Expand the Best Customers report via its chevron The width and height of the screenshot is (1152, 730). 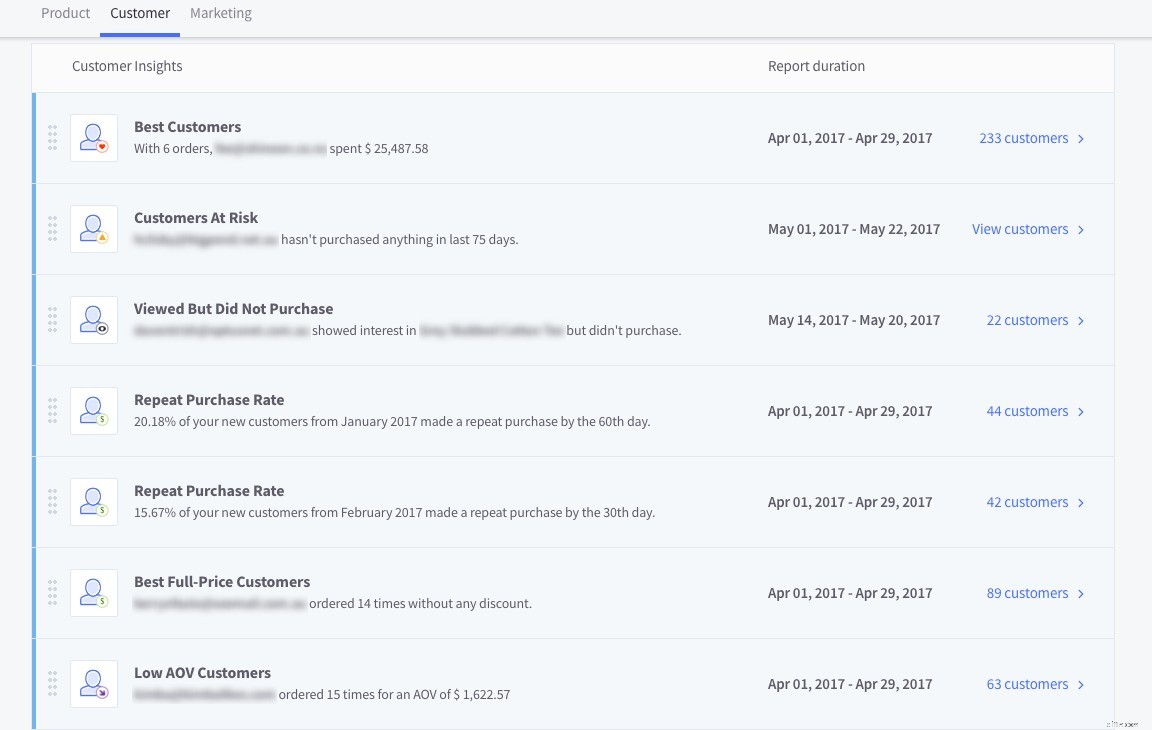tap(1081, 139)
